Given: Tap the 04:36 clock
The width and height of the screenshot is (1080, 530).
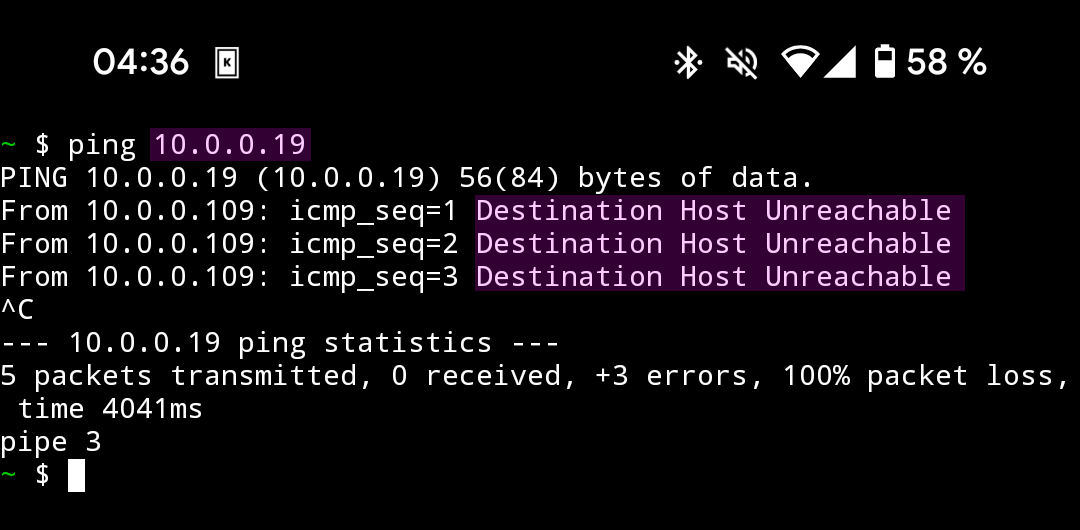Looking at the screenshot, I should 141,63.
